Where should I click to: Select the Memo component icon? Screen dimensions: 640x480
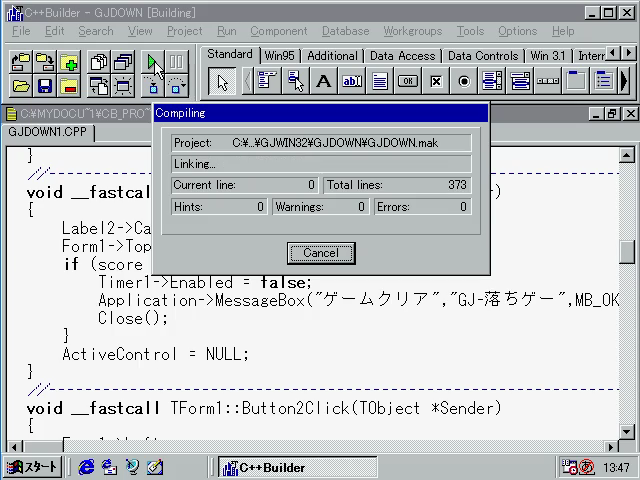[x=380, y=81]
